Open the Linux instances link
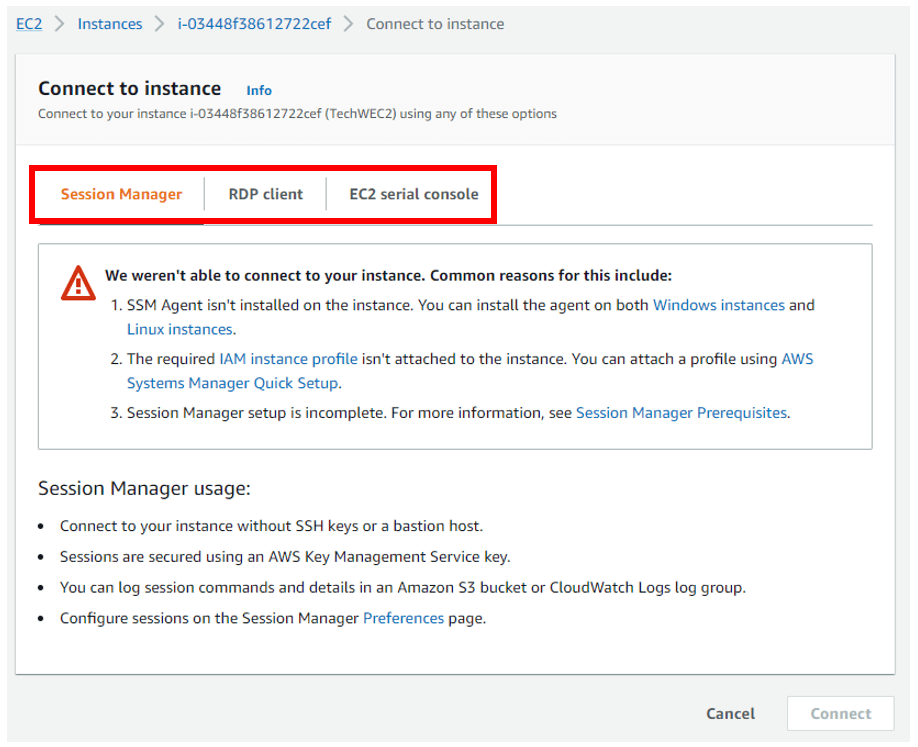Screen dimensions: 918x747 (x=179, y=329)
